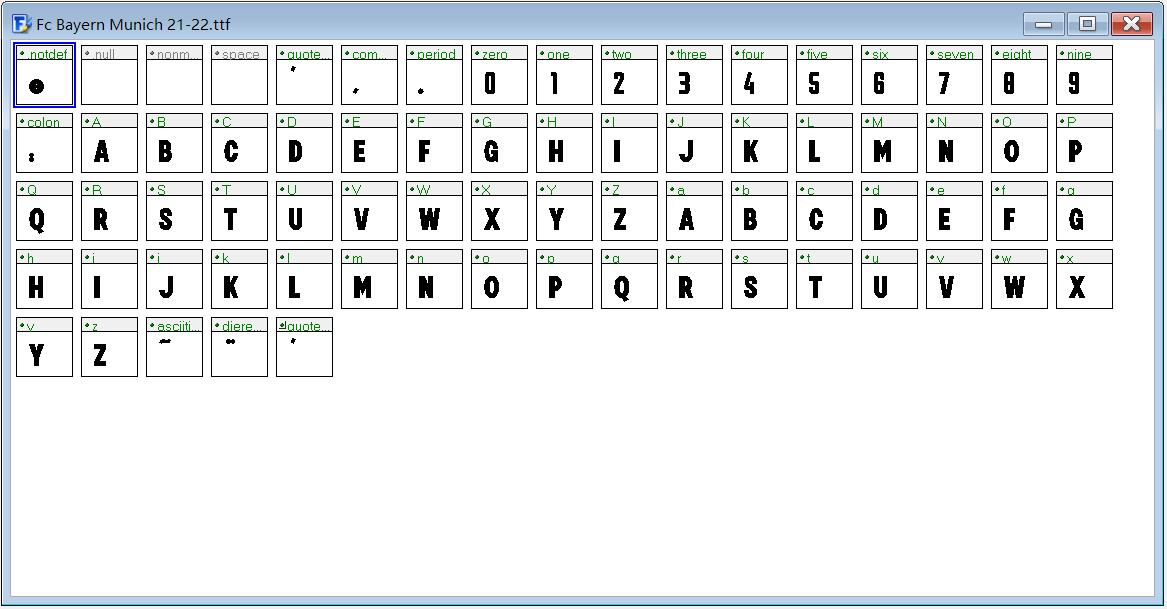This screenshot has width=1167, height=609.
Task: Select the space glyph cell
Action: [x=240, y=75]
